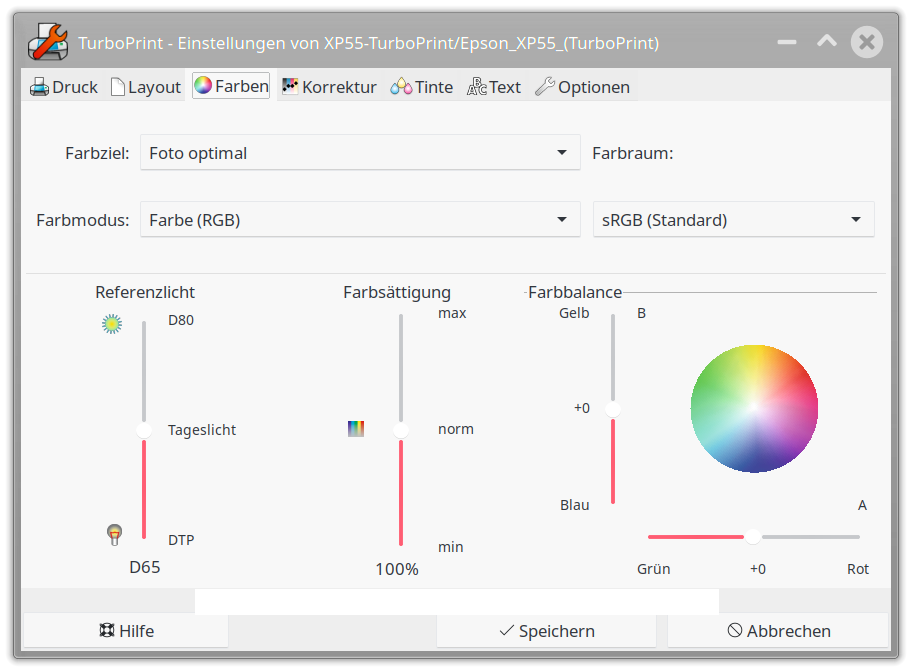Image resolution: width=912 pixels, height=672 pixels.
Task: Go to the Optionen tab
Action: [583, 87]
